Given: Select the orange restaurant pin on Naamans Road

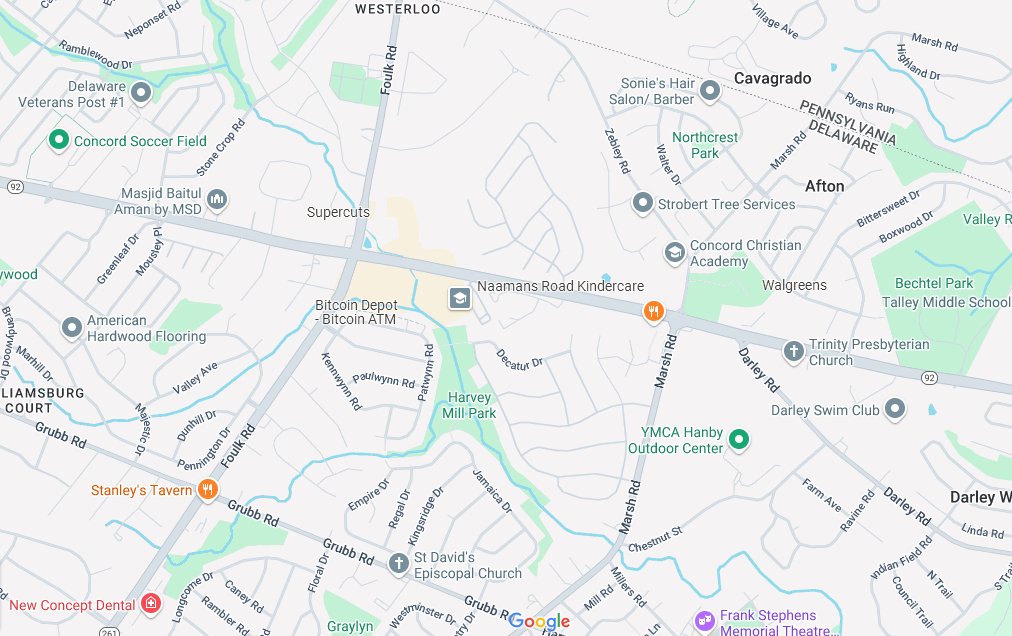Looking at the screenshot, I should click(654, 312).
